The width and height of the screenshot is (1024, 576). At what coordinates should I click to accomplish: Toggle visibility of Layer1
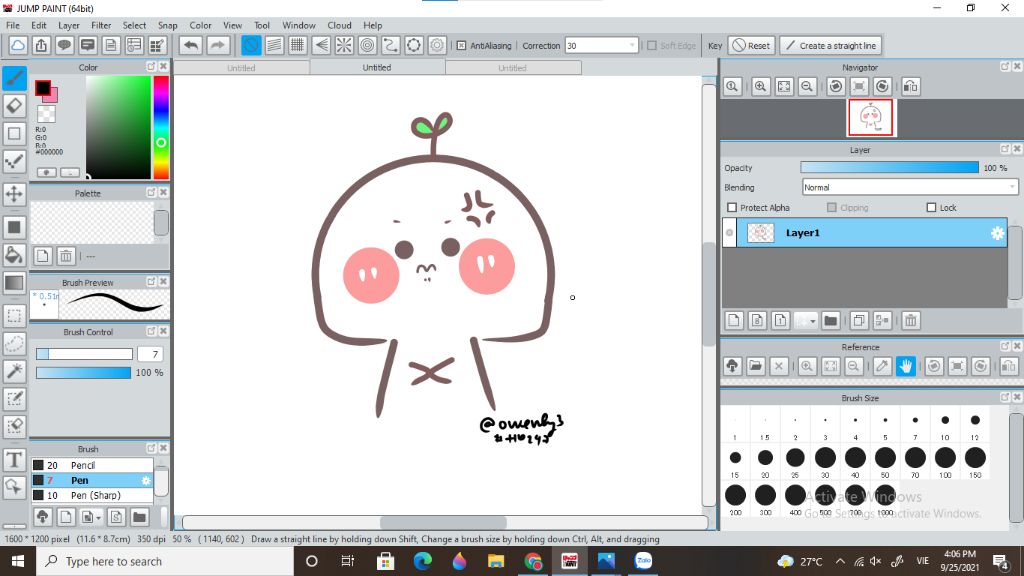tap(729, 232)
